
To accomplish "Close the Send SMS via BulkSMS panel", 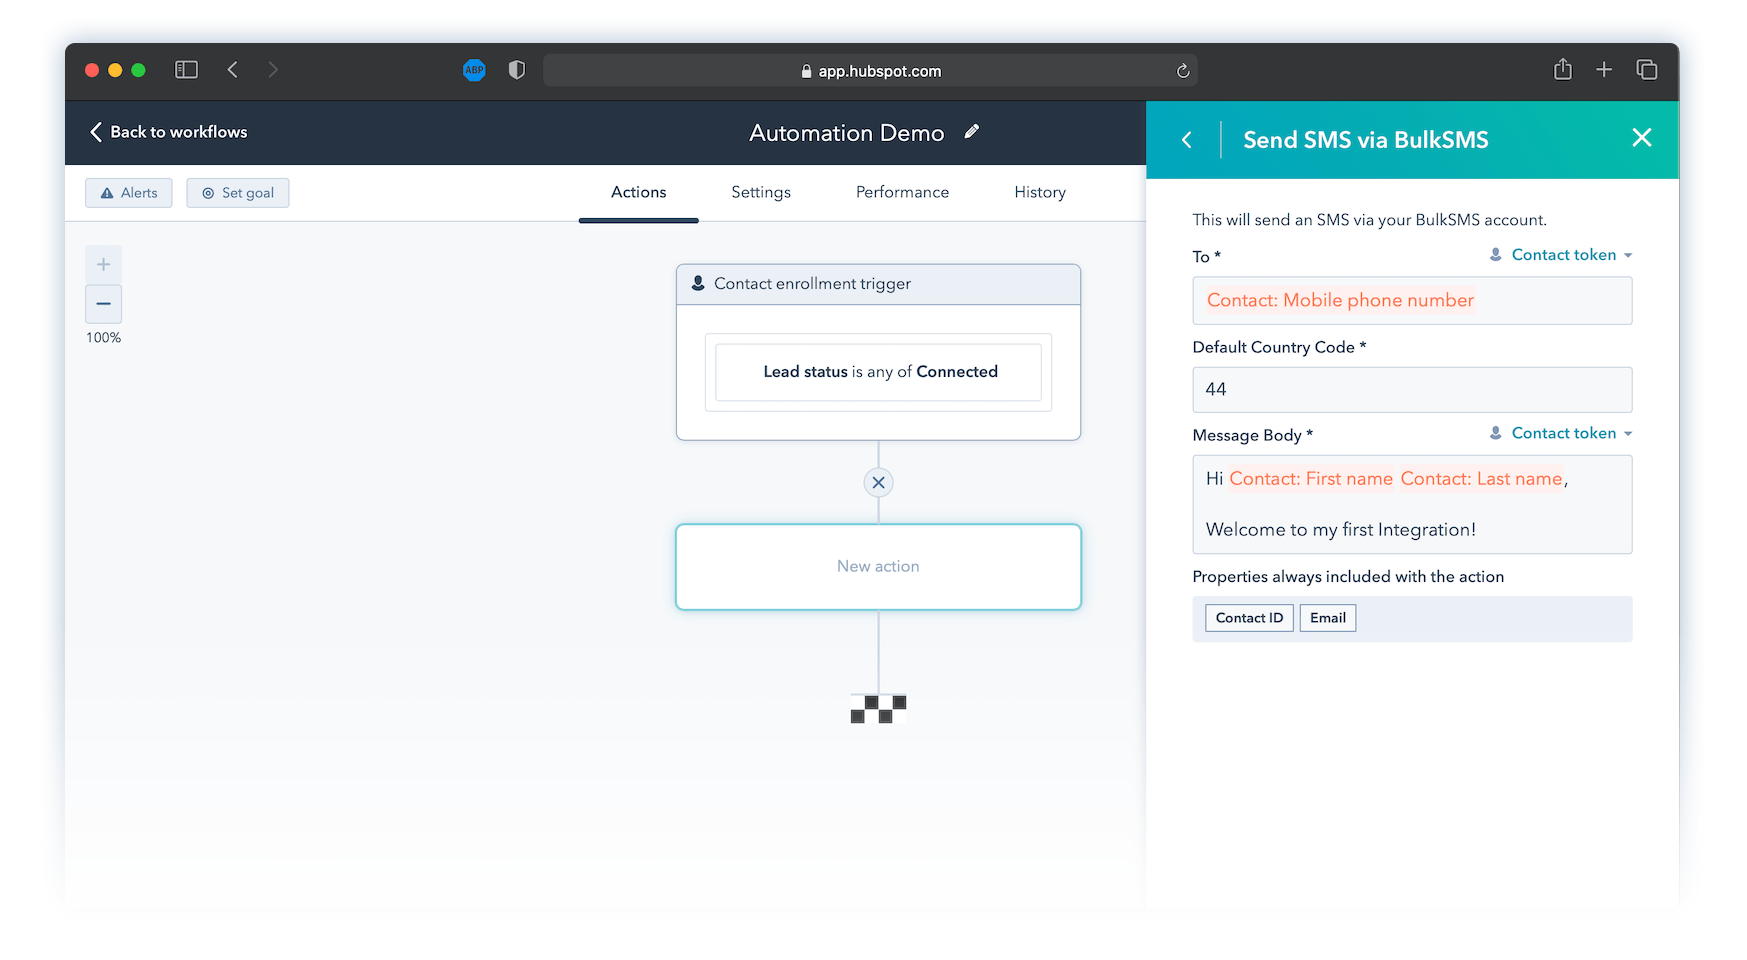I will point(1641,138).
